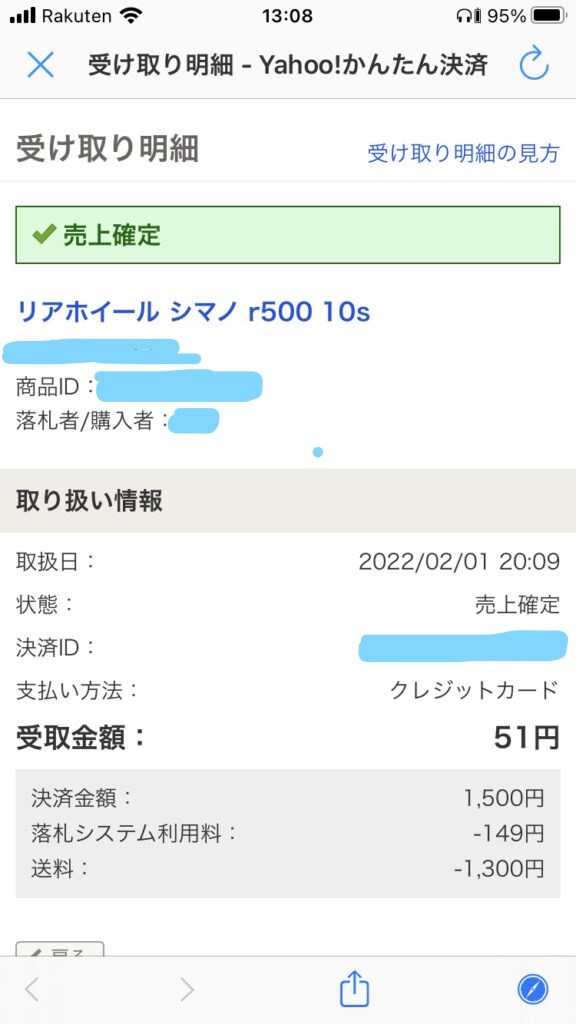Tap the 戻る button at page bottom

[x=59, y=948]
